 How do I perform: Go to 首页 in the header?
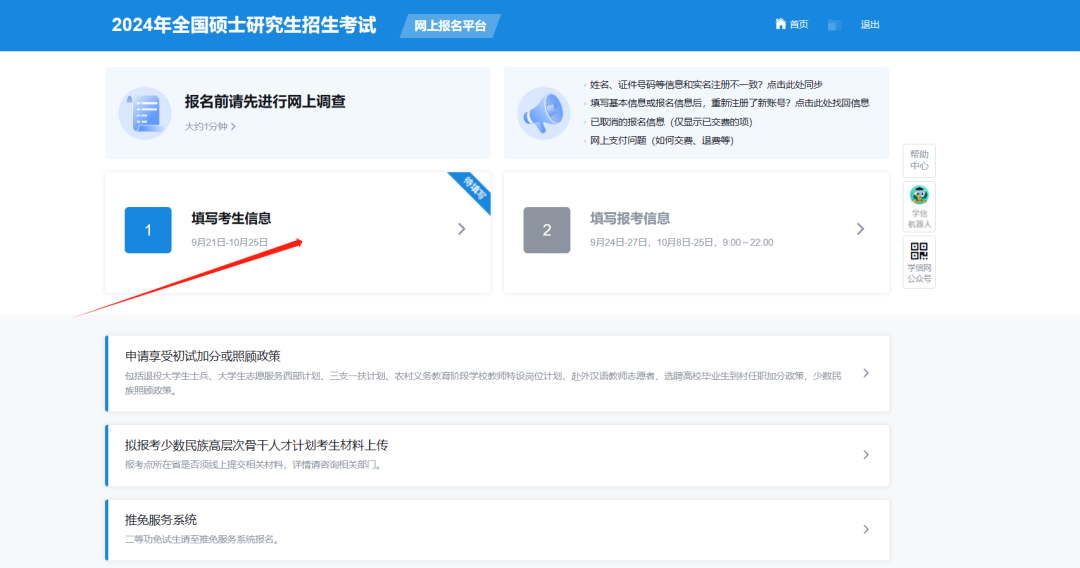click(x=799, y=25)
